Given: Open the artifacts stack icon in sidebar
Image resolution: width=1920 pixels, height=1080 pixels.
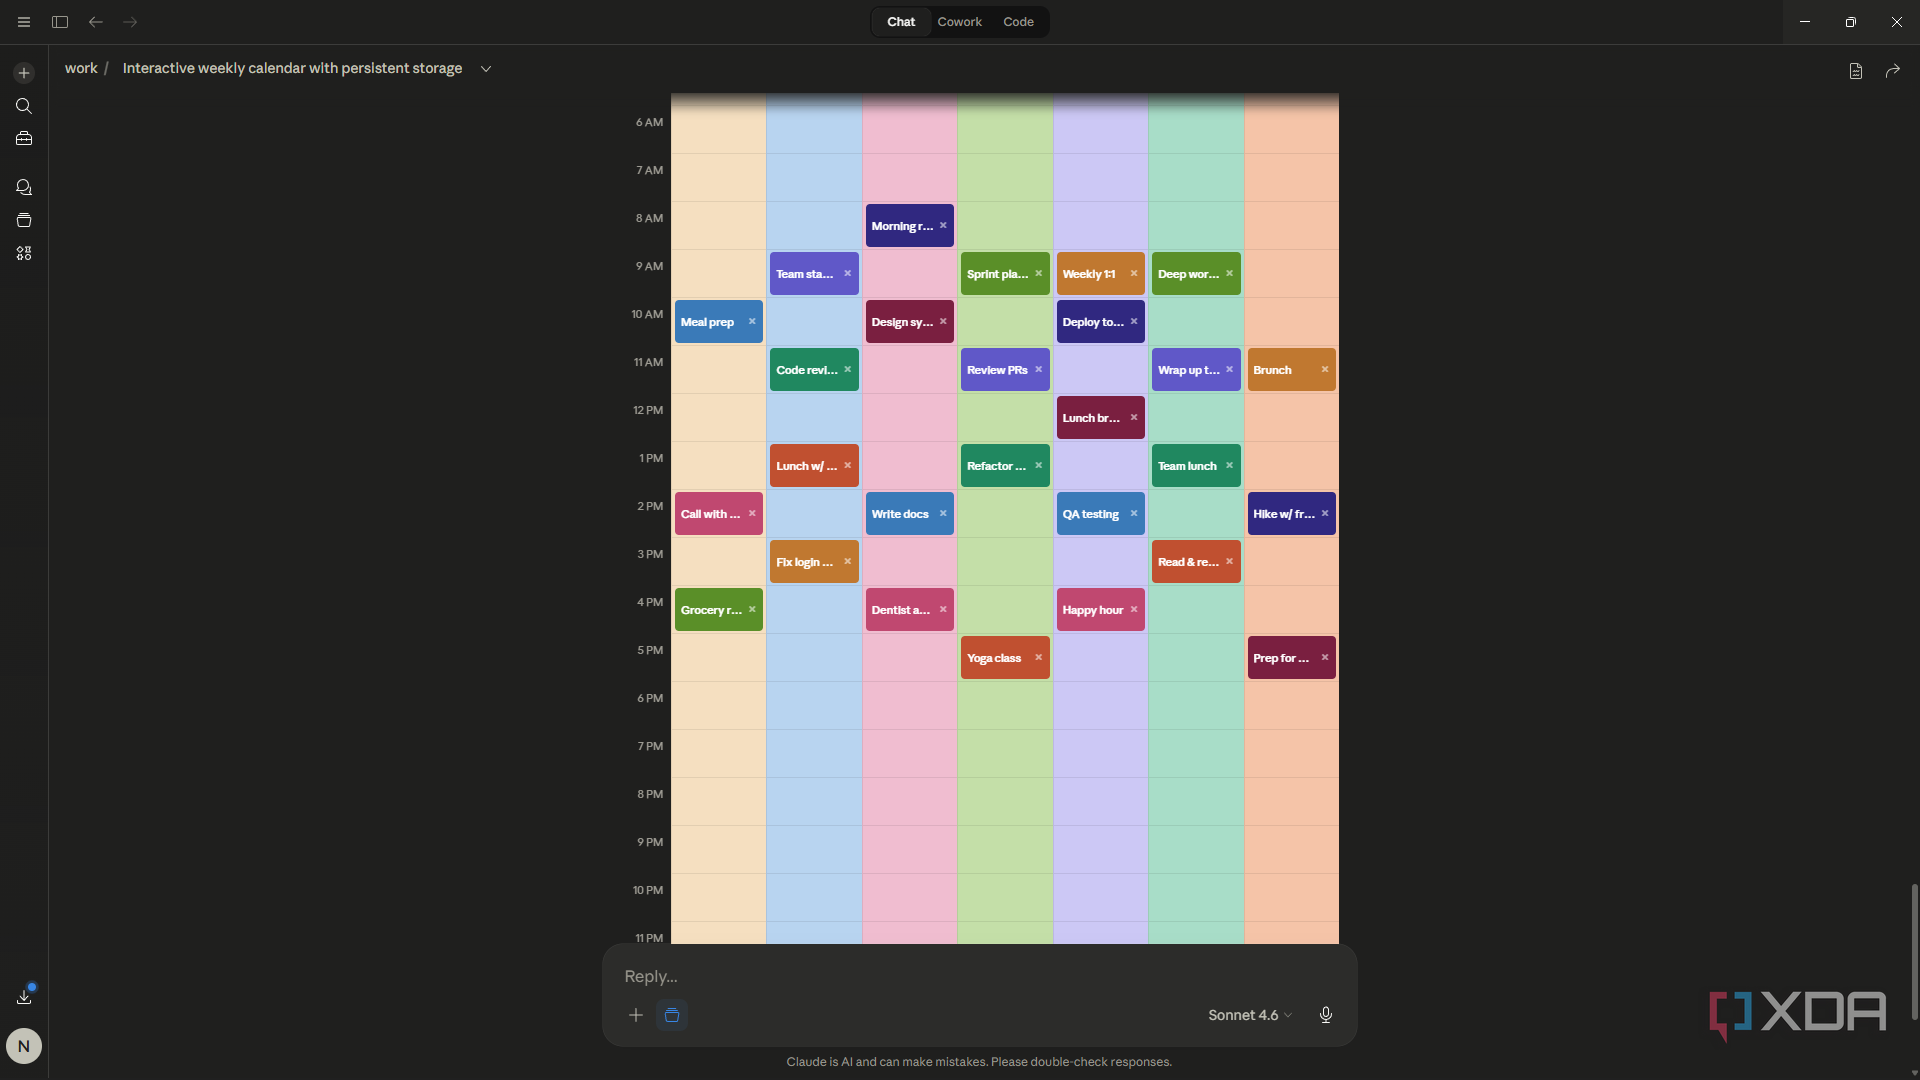Looking at the screenshot, I should (24, 220).
